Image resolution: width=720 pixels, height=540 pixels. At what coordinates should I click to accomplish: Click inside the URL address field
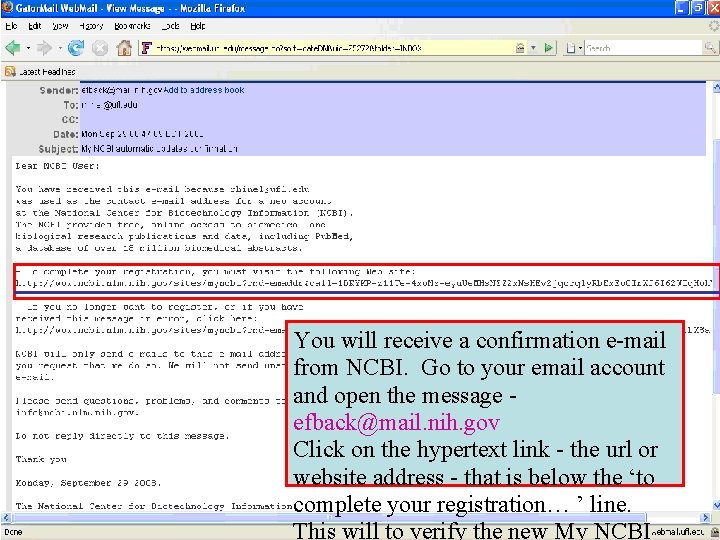coord(333,48)
